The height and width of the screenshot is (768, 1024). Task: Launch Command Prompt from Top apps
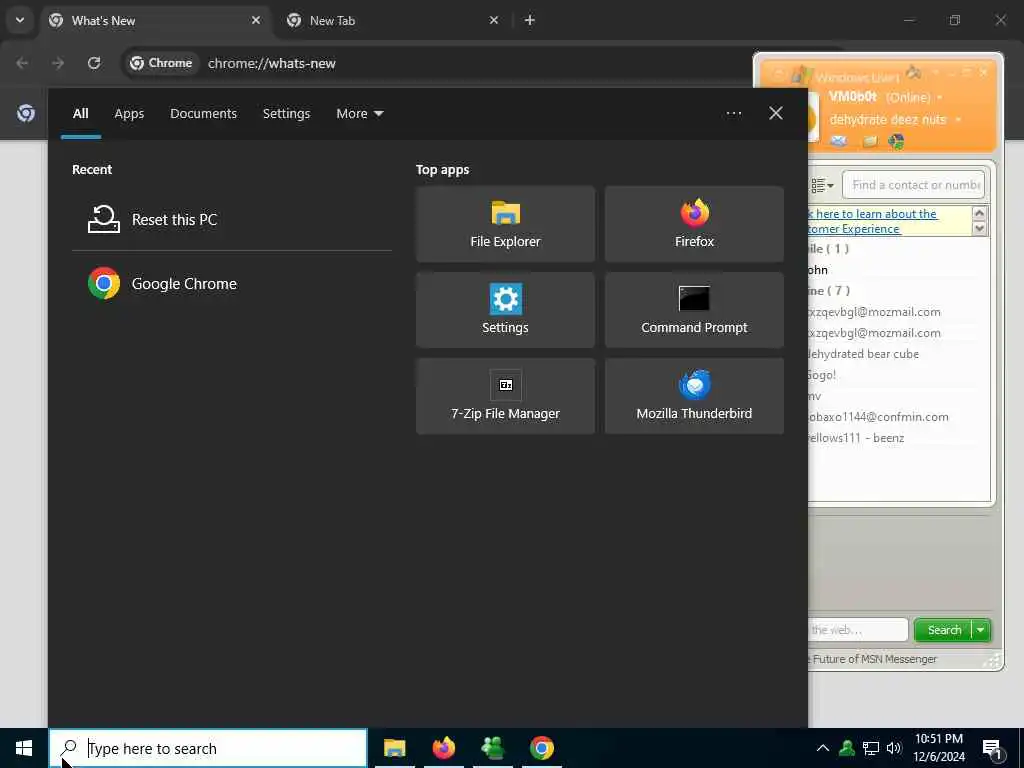(x=694, y=310)
